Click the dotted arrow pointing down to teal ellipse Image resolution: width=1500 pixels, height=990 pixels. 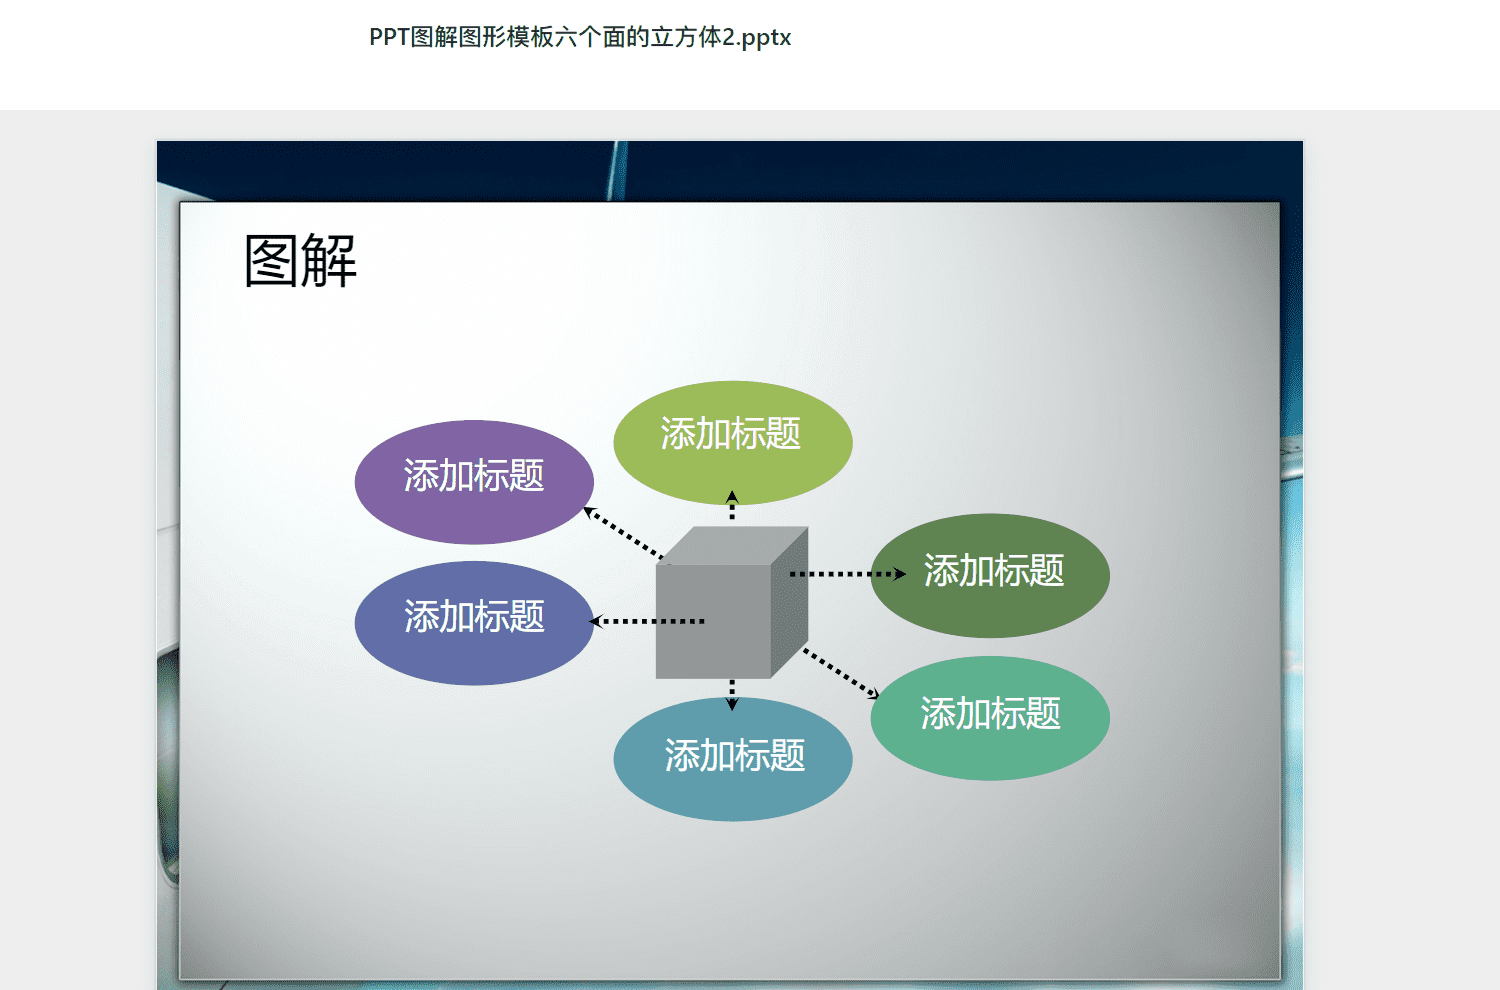point(732,695)
